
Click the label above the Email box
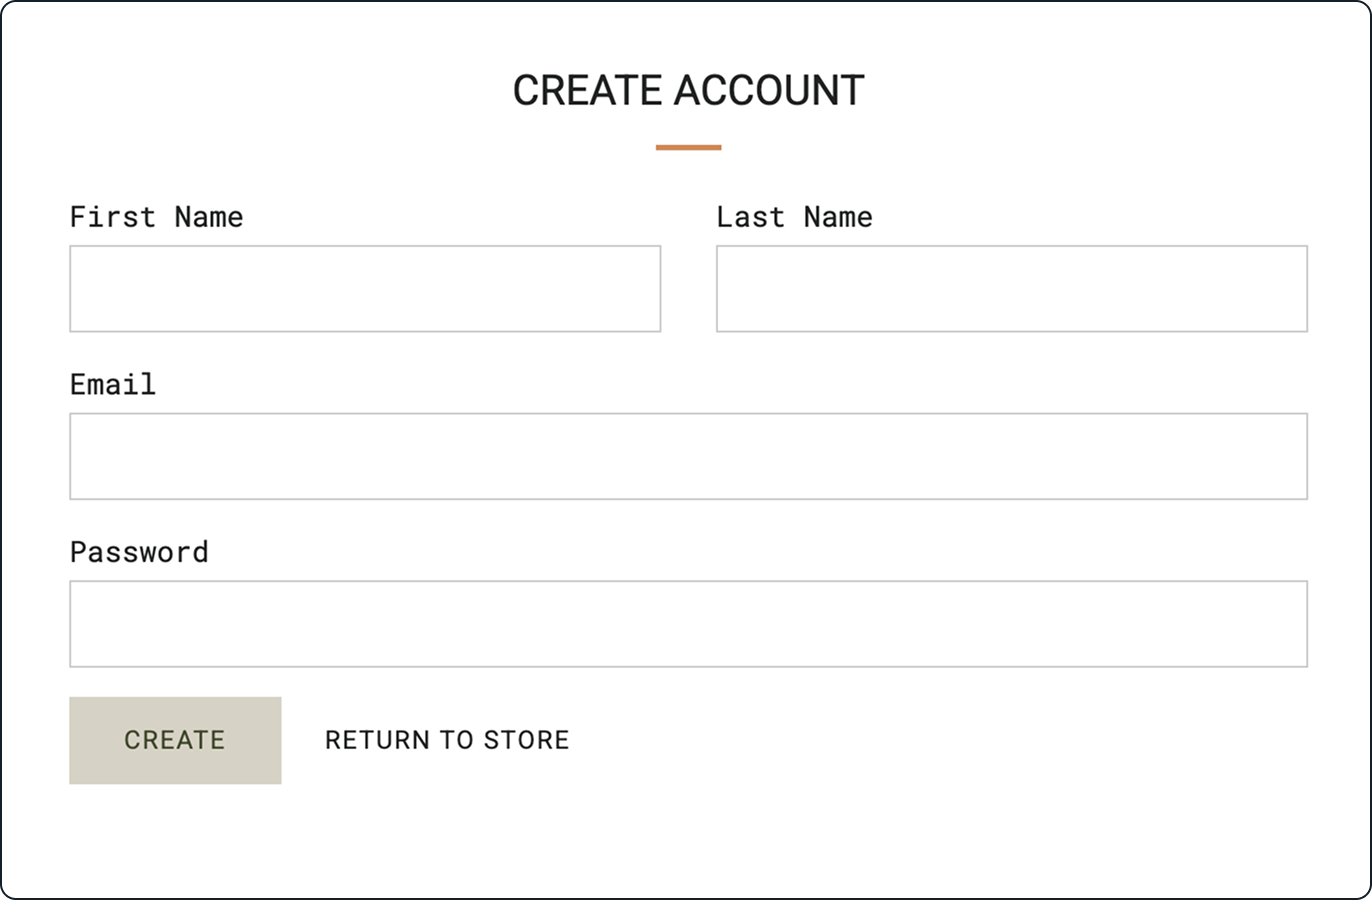click(x=113, y=384)
